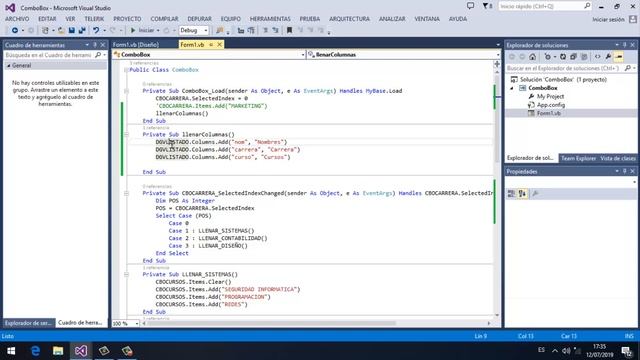Click the New Project toolbar icon
The image size is (640, 360).
coord(45,30)
